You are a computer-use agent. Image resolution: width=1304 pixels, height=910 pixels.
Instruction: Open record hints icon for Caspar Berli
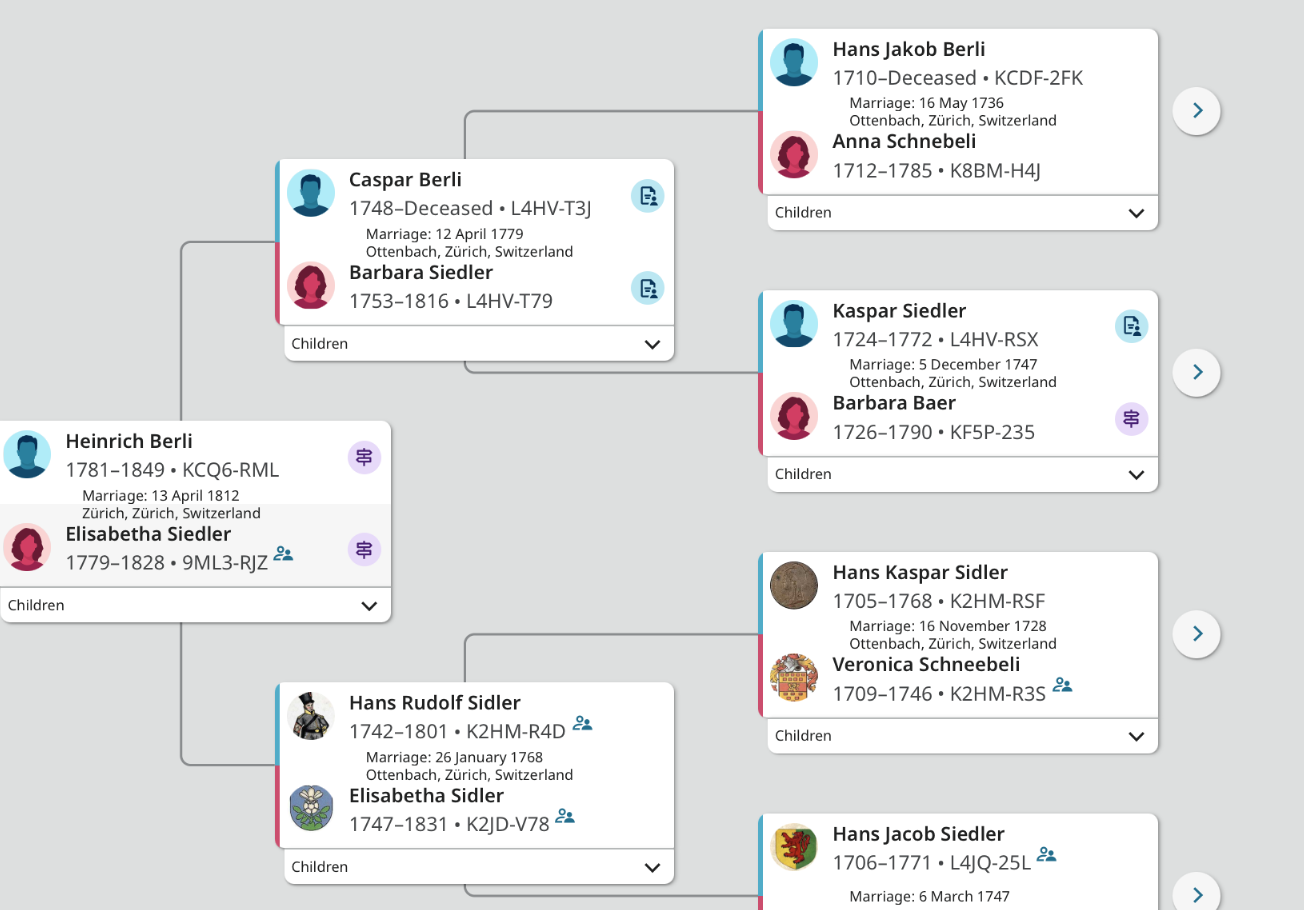(x=648, y=196)
